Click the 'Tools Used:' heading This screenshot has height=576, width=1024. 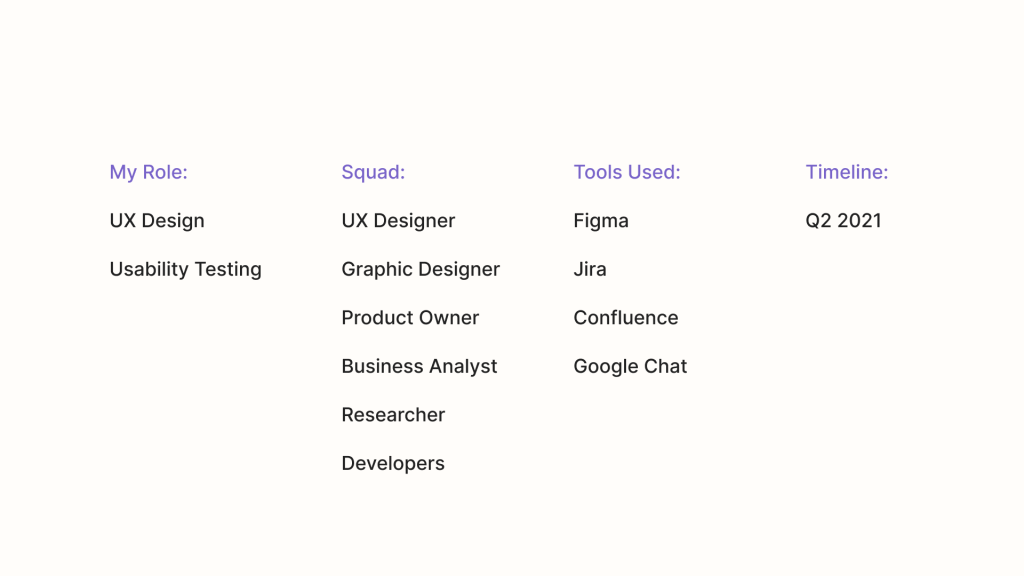pos(626,172)
